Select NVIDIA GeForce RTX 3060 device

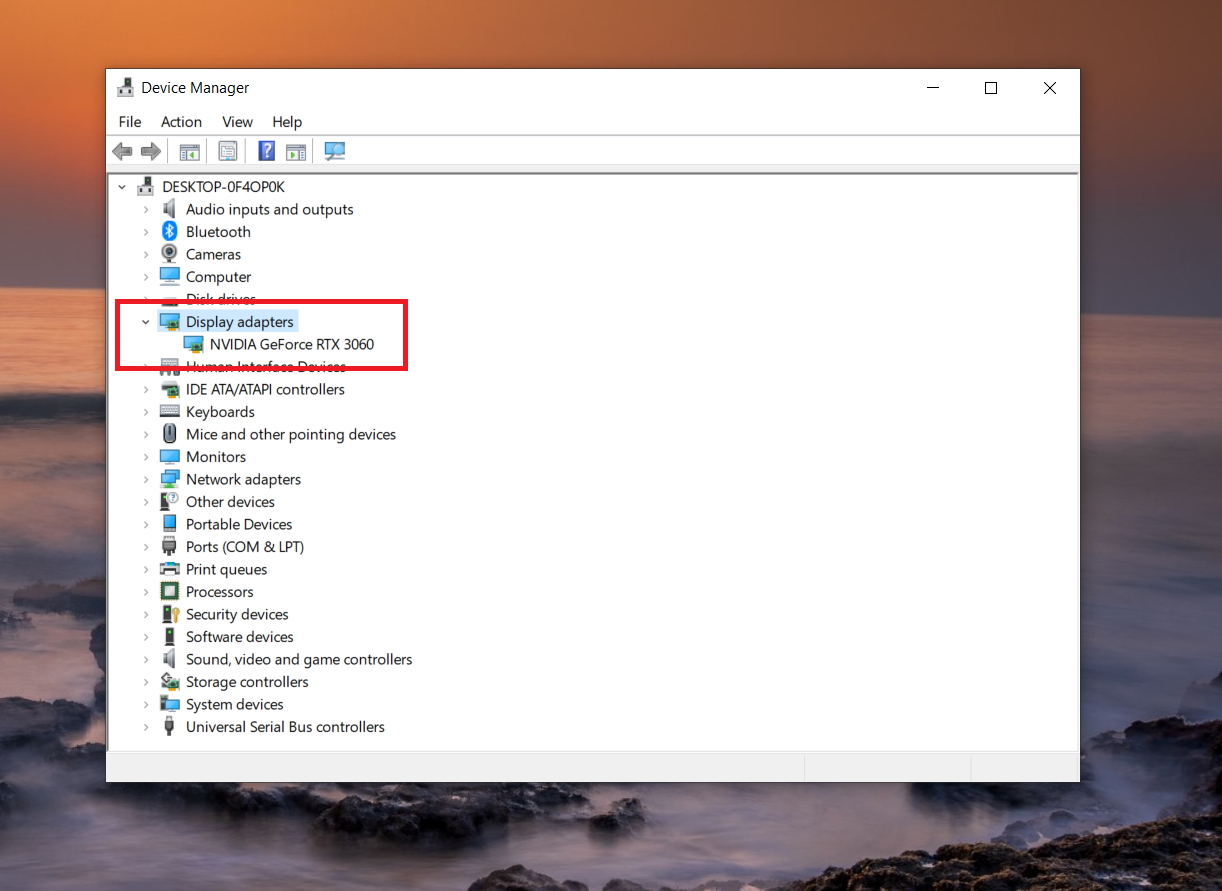pos(291,345)
